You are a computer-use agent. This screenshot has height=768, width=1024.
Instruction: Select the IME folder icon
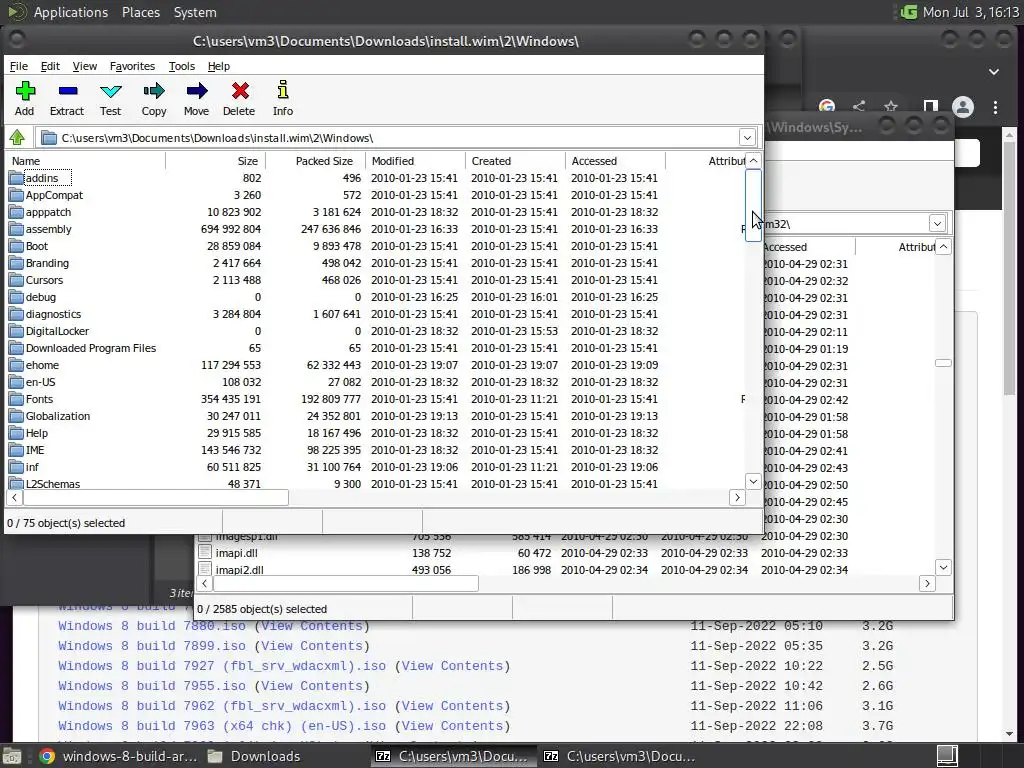(x=16, y=450)
